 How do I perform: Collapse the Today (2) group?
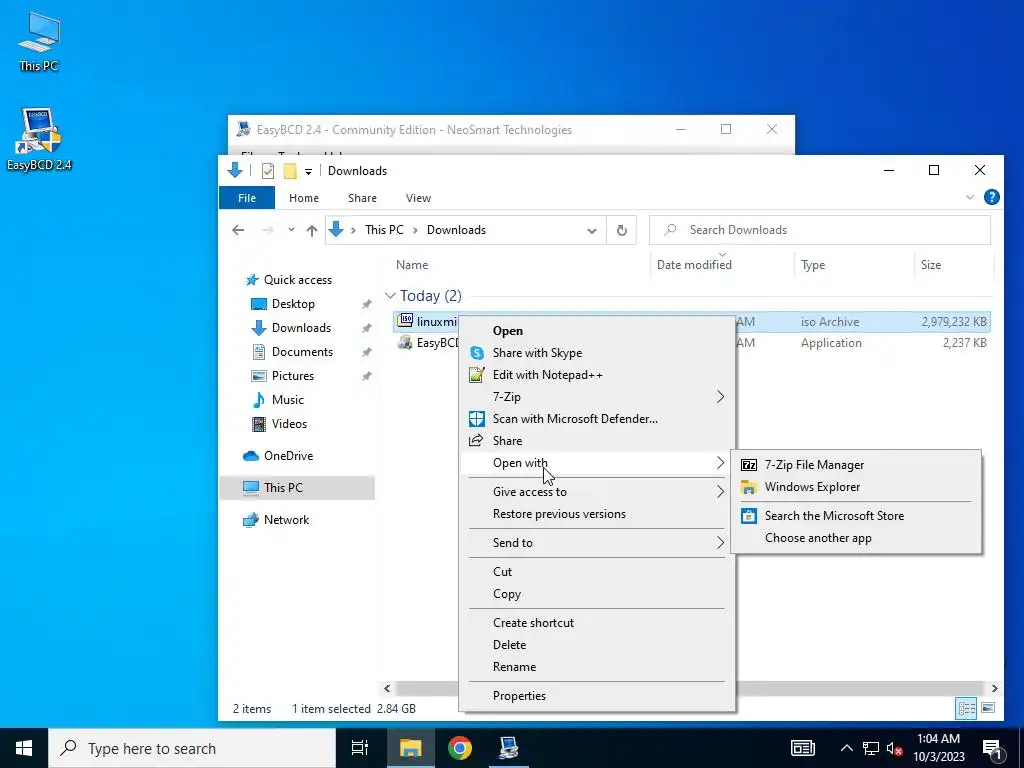(390, 296)
